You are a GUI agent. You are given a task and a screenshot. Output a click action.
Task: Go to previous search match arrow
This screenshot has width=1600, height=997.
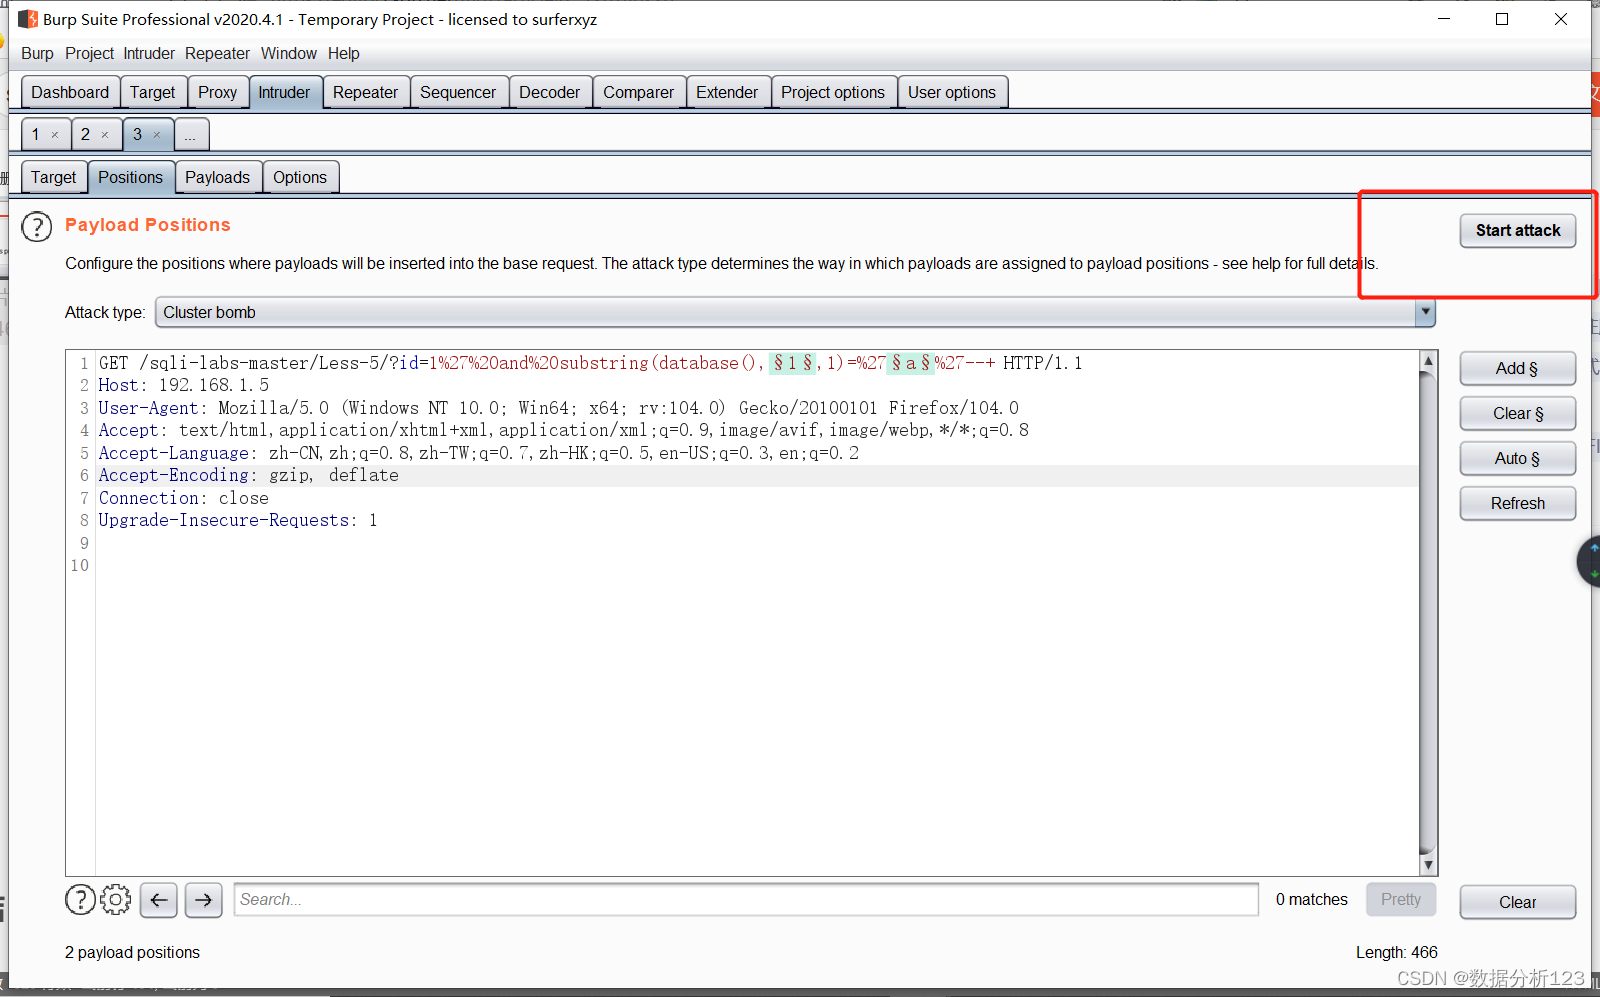159,900
